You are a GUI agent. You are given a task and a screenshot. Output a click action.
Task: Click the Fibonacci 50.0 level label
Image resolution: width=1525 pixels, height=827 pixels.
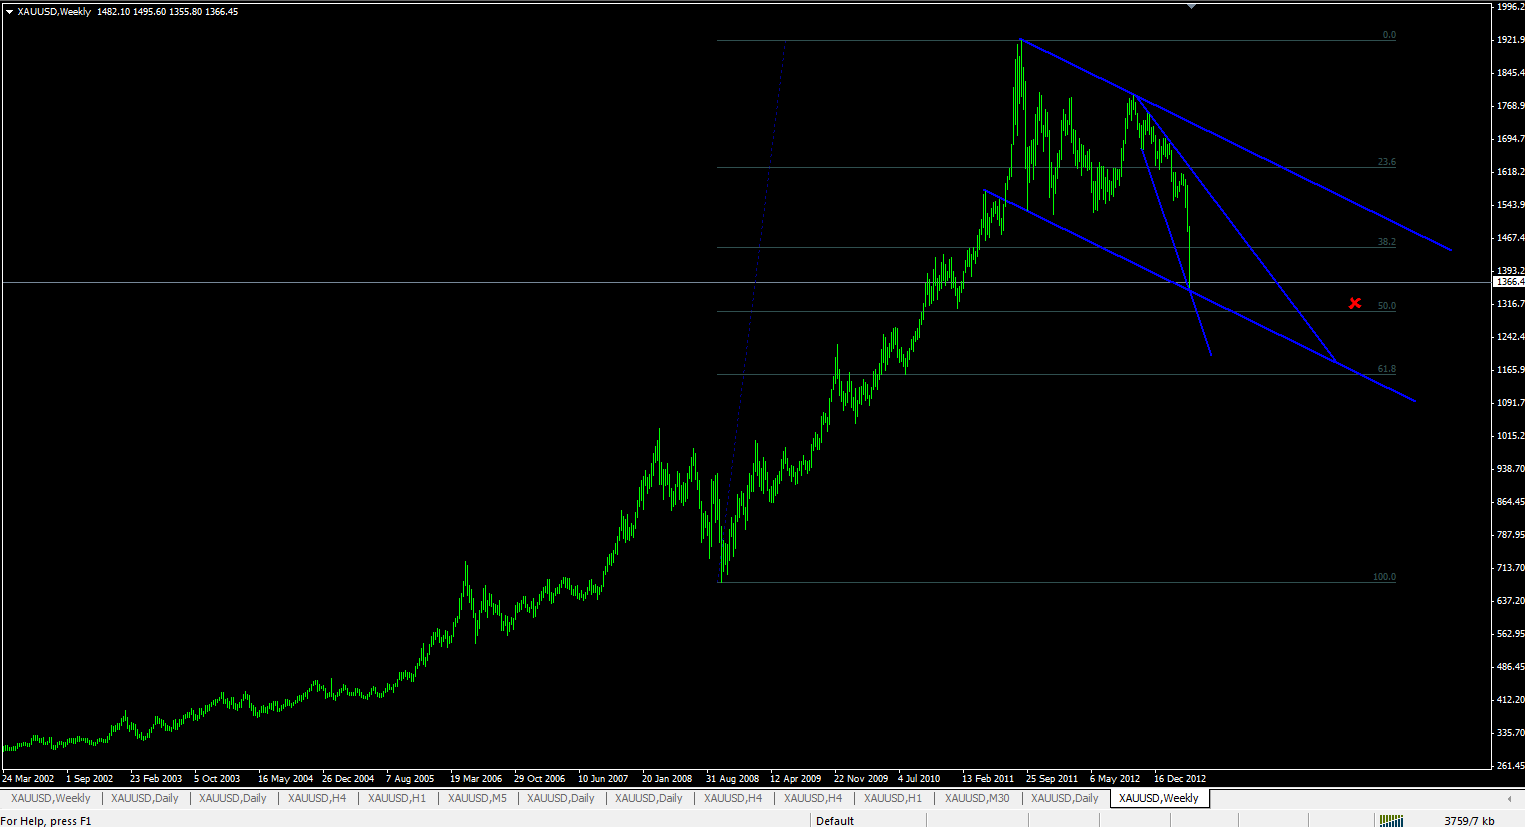point(1386,306)
